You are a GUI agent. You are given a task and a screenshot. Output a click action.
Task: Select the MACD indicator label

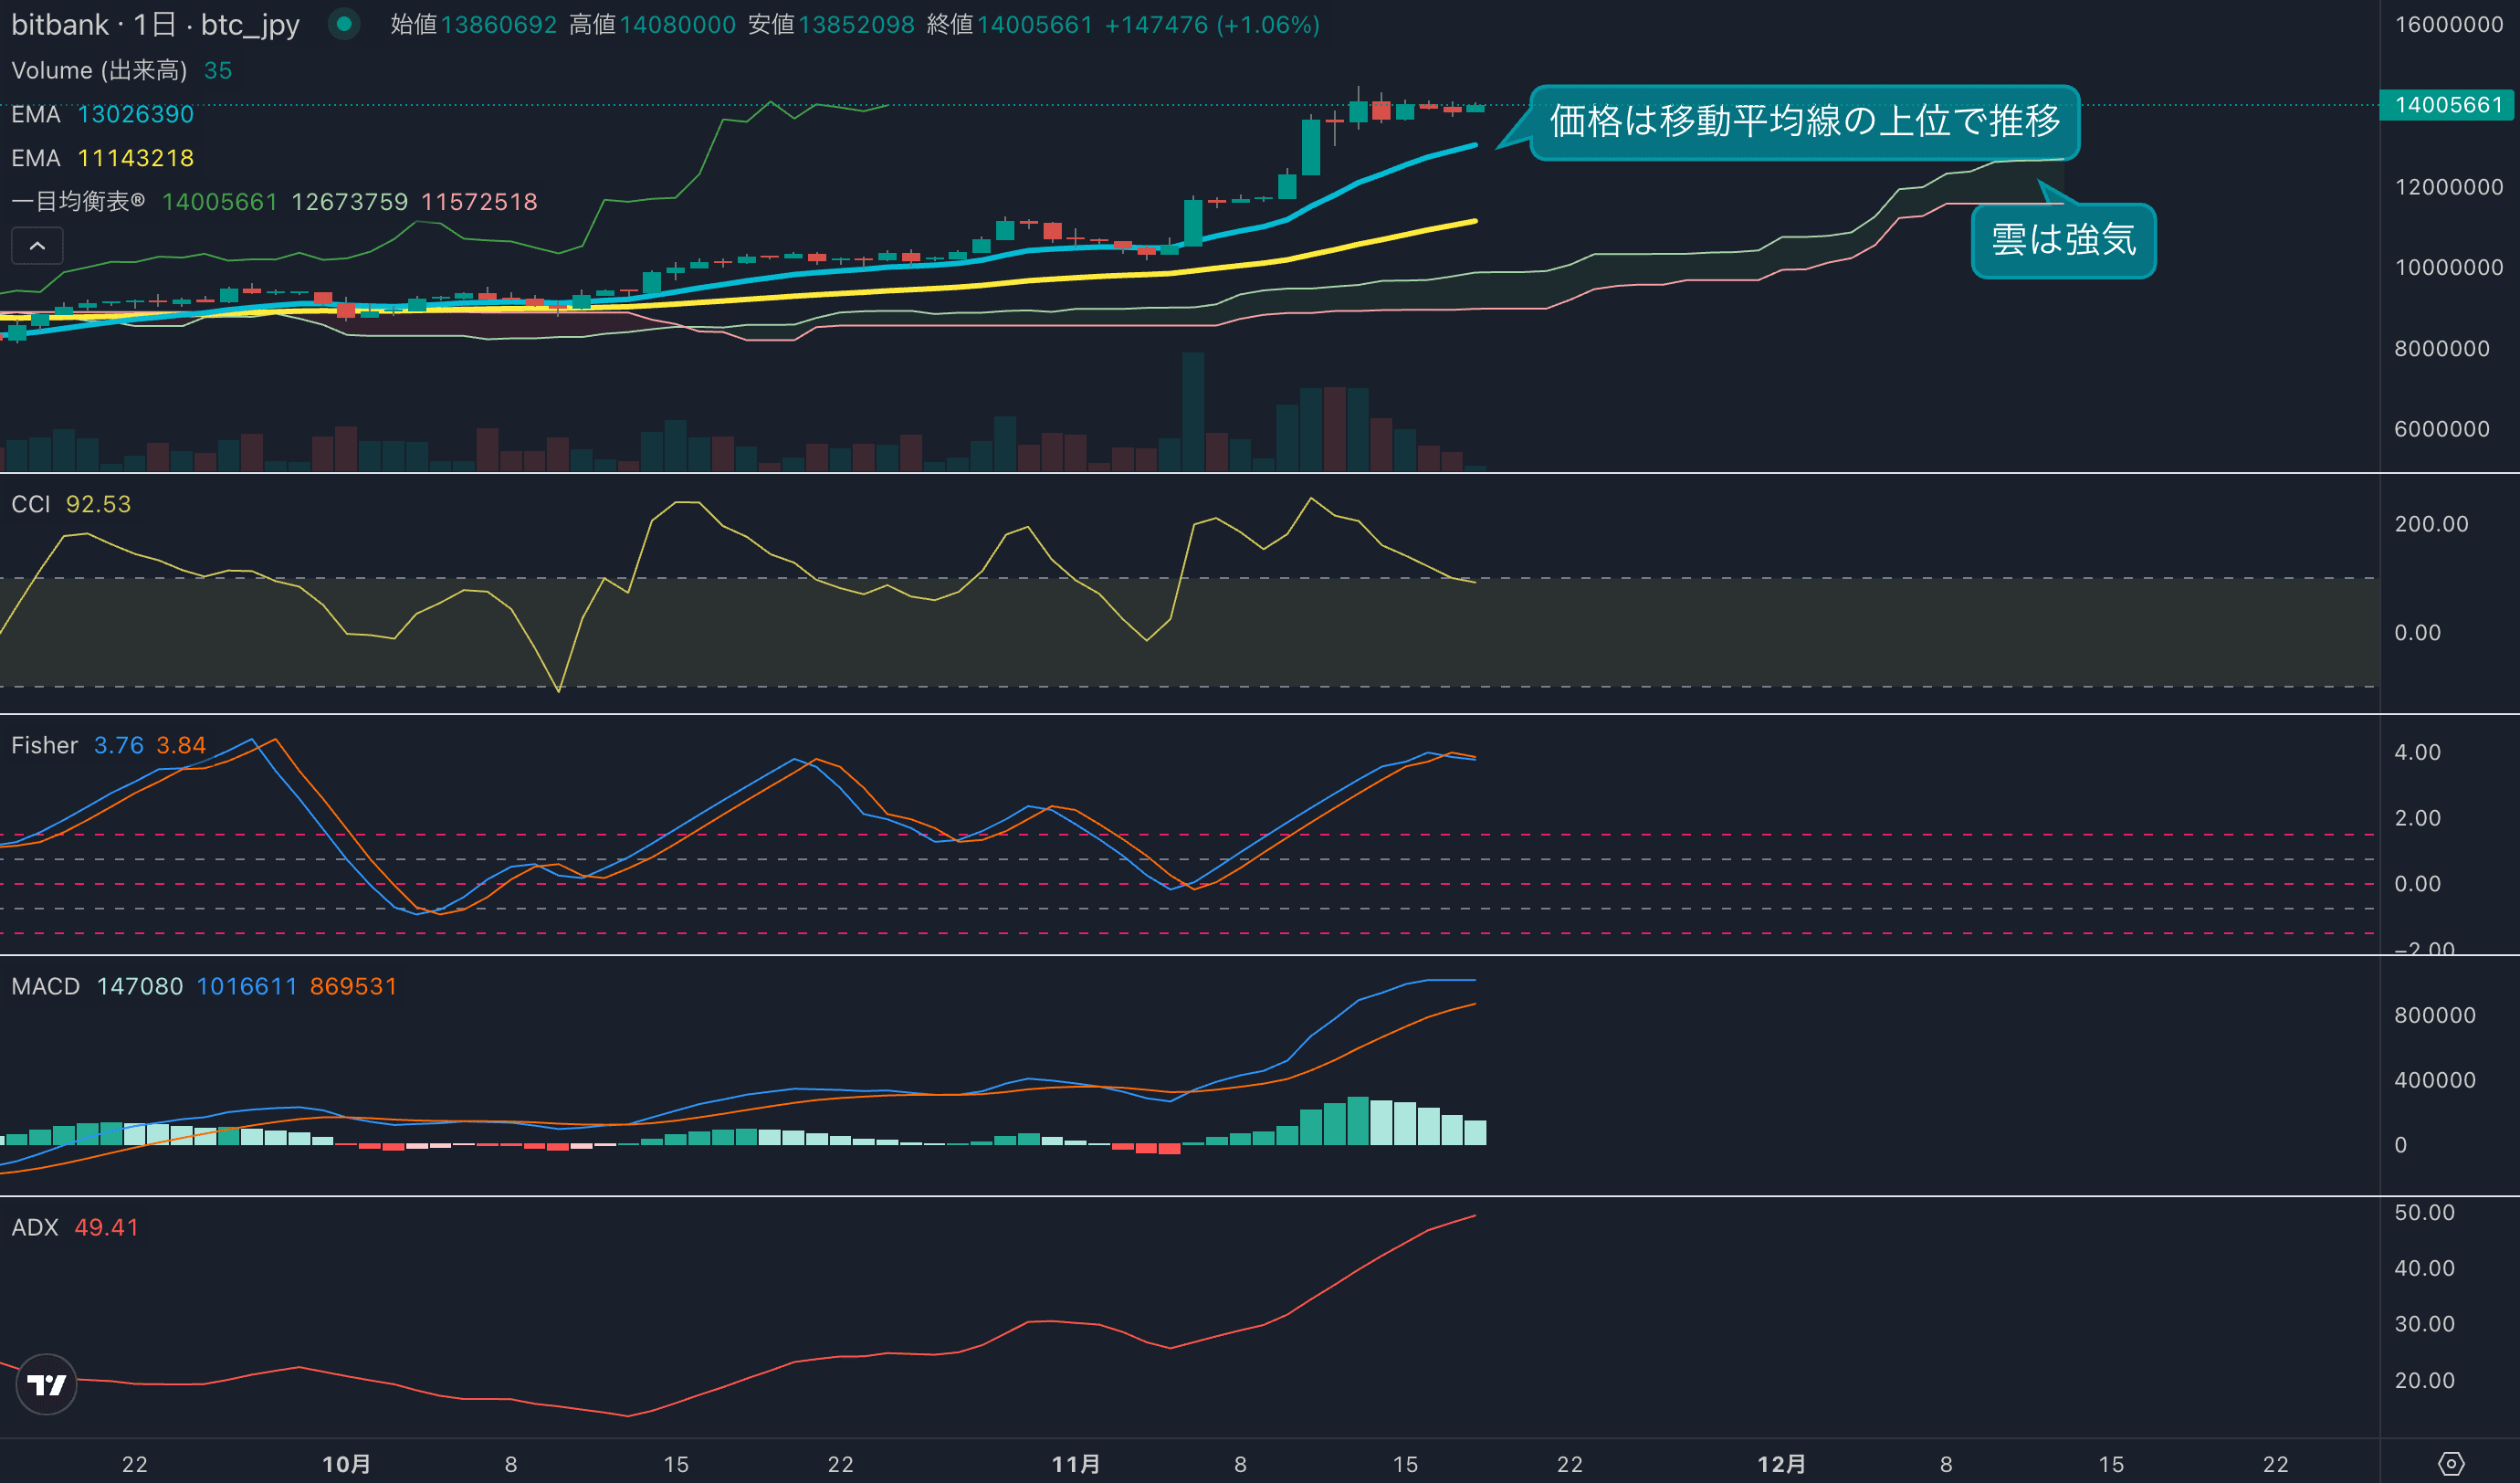(45, 986)
